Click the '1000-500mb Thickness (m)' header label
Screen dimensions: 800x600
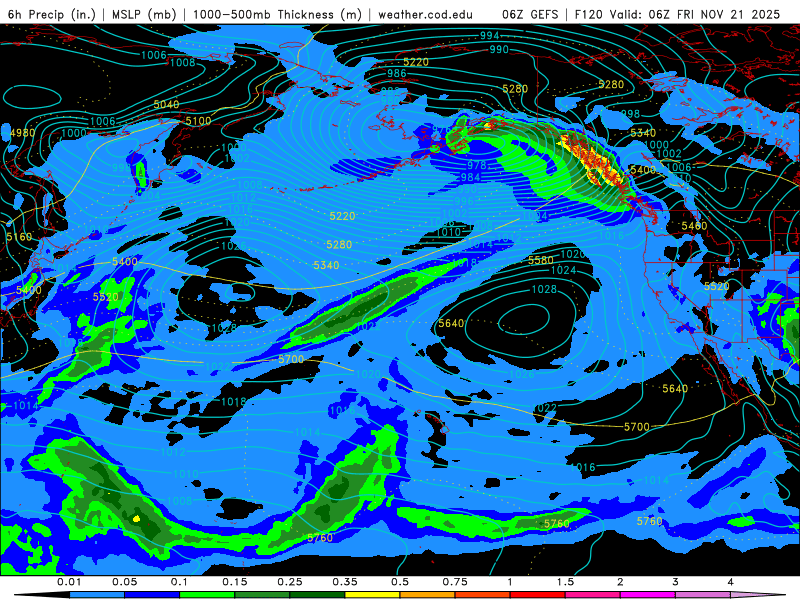point(278,14)
